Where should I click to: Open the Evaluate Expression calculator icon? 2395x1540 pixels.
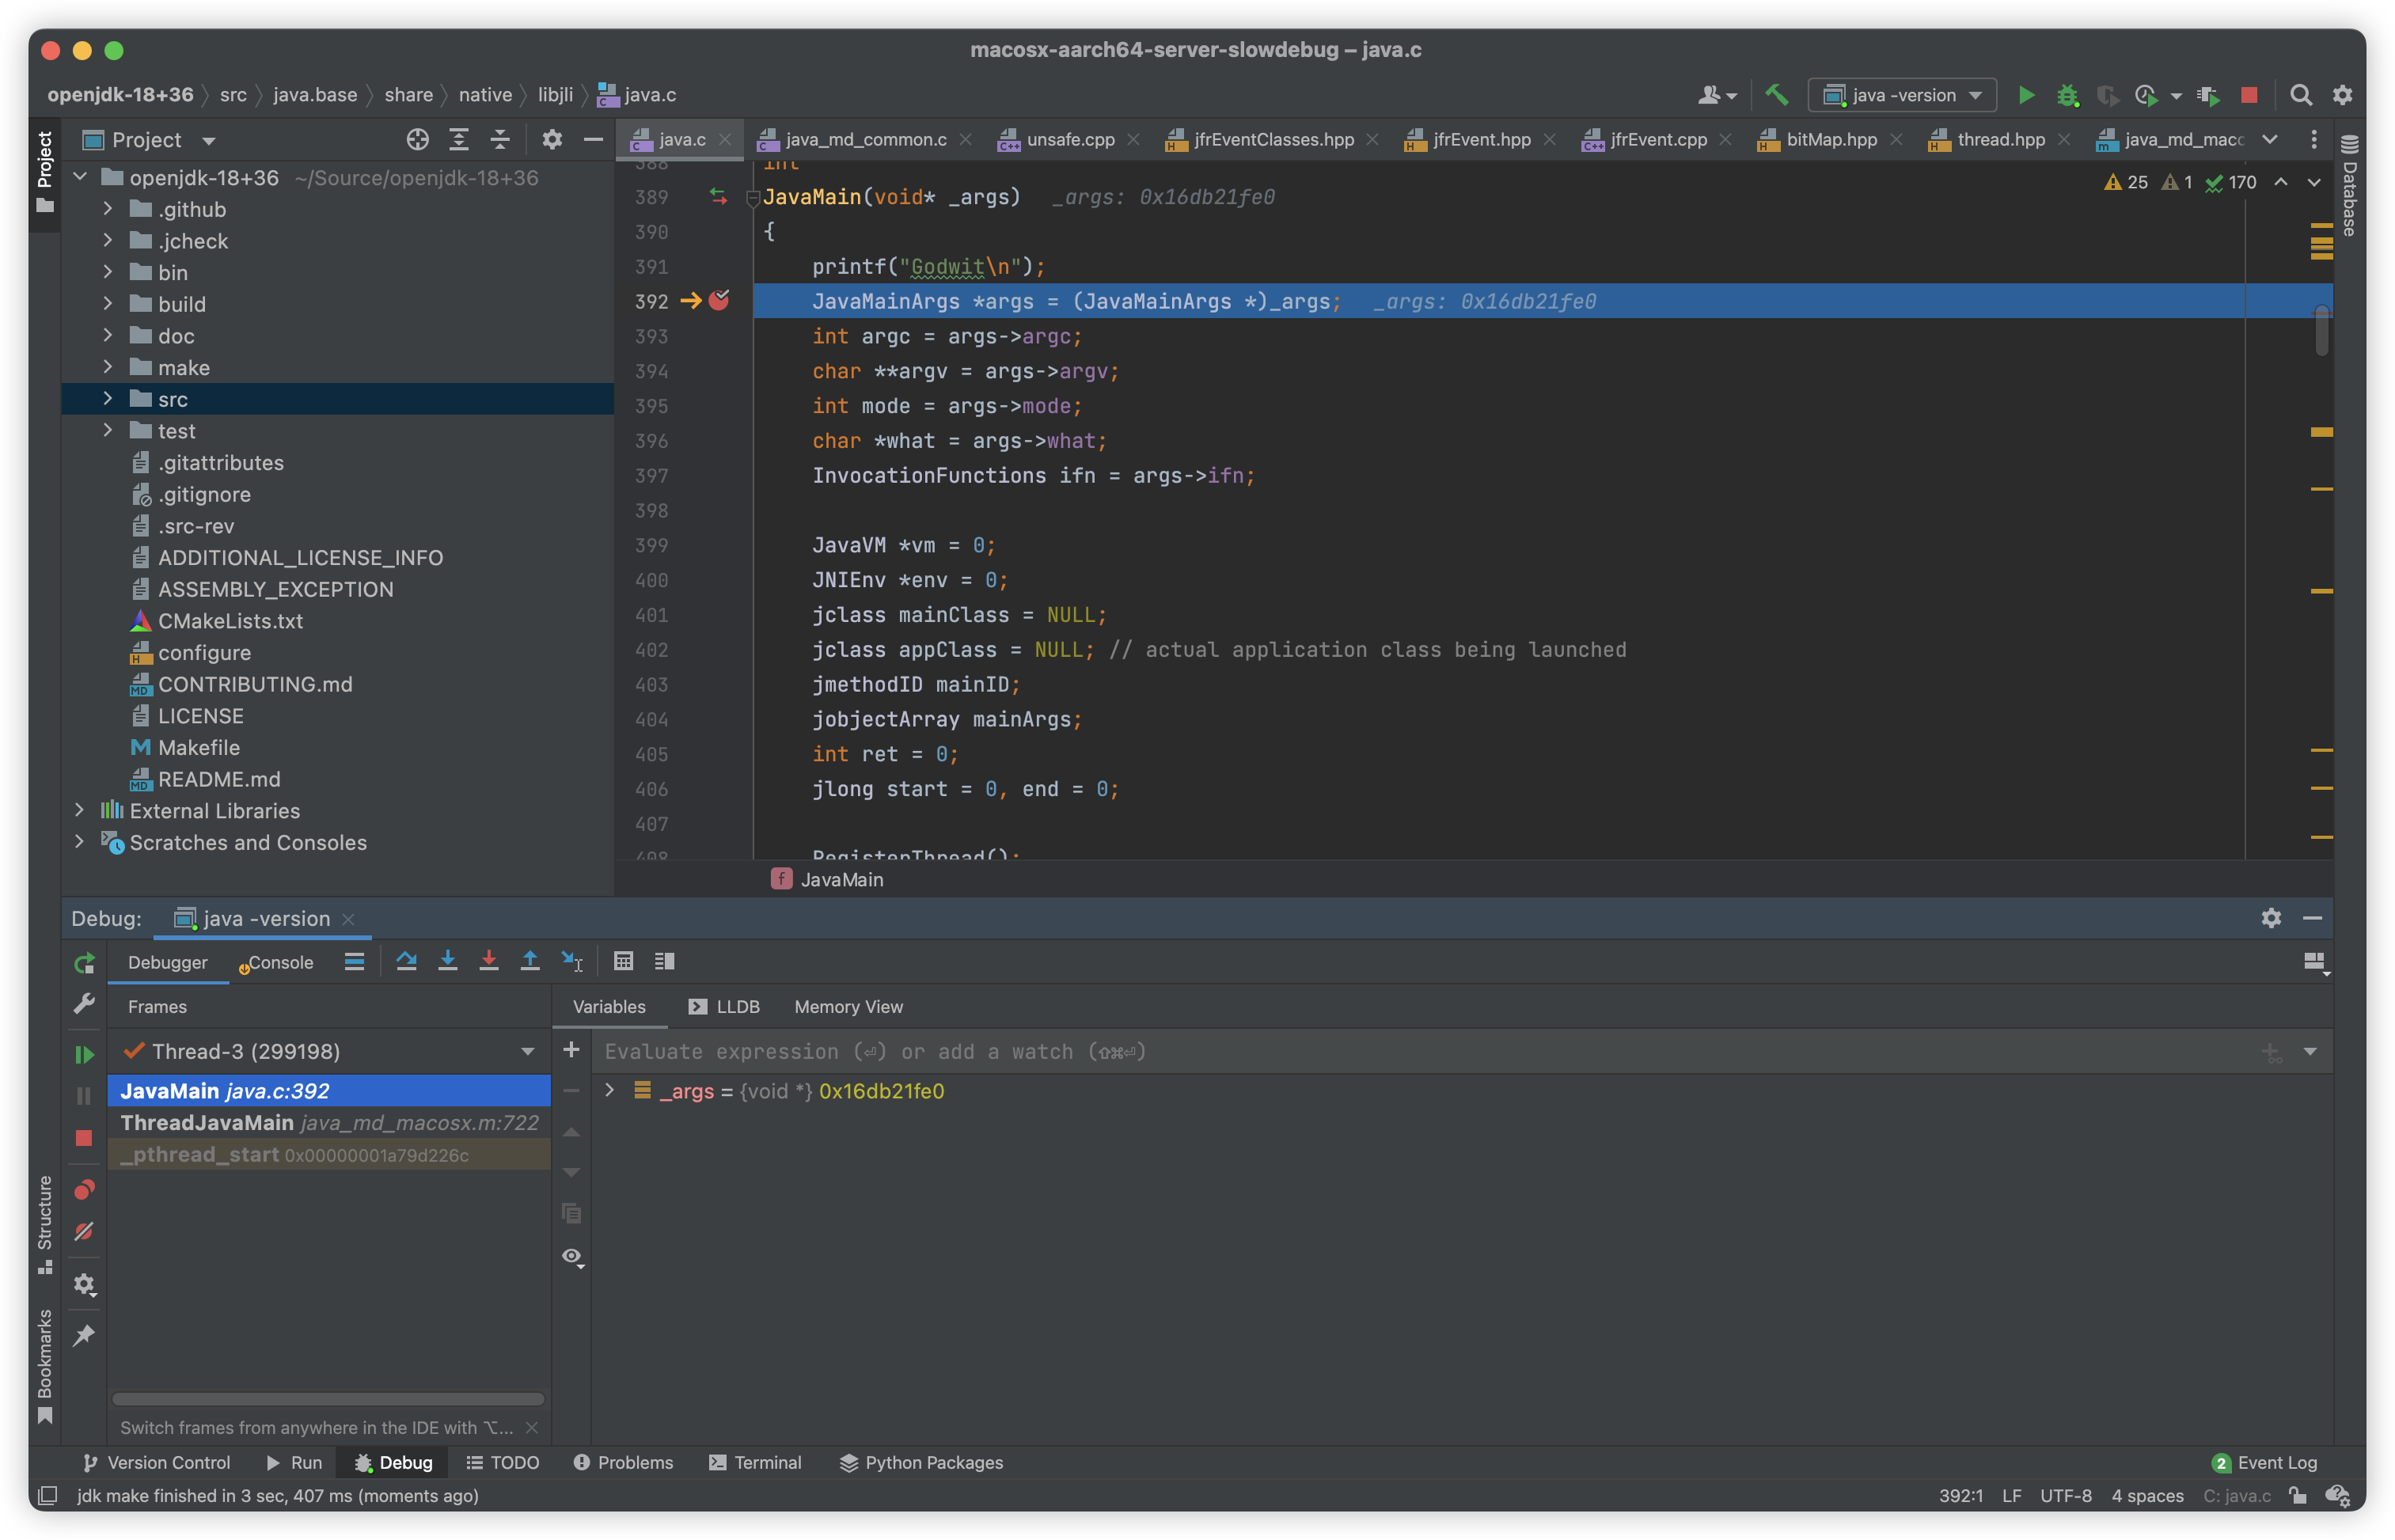pyautogui.click(x=623, y=961)
